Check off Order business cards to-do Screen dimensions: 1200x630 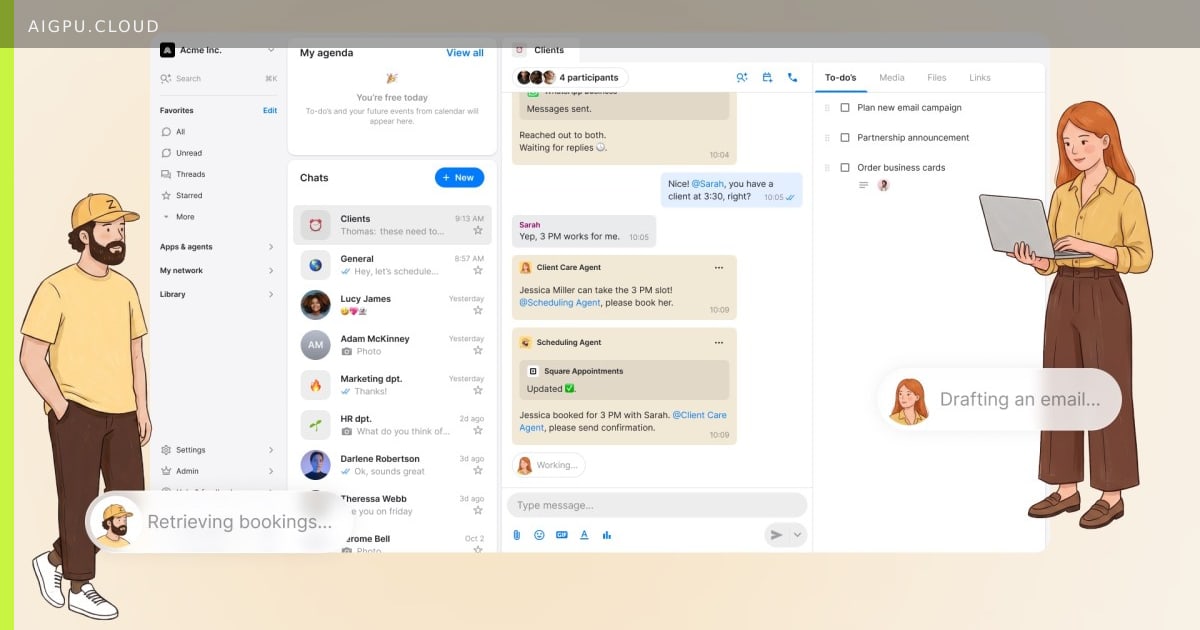click(x=845, y=167)
